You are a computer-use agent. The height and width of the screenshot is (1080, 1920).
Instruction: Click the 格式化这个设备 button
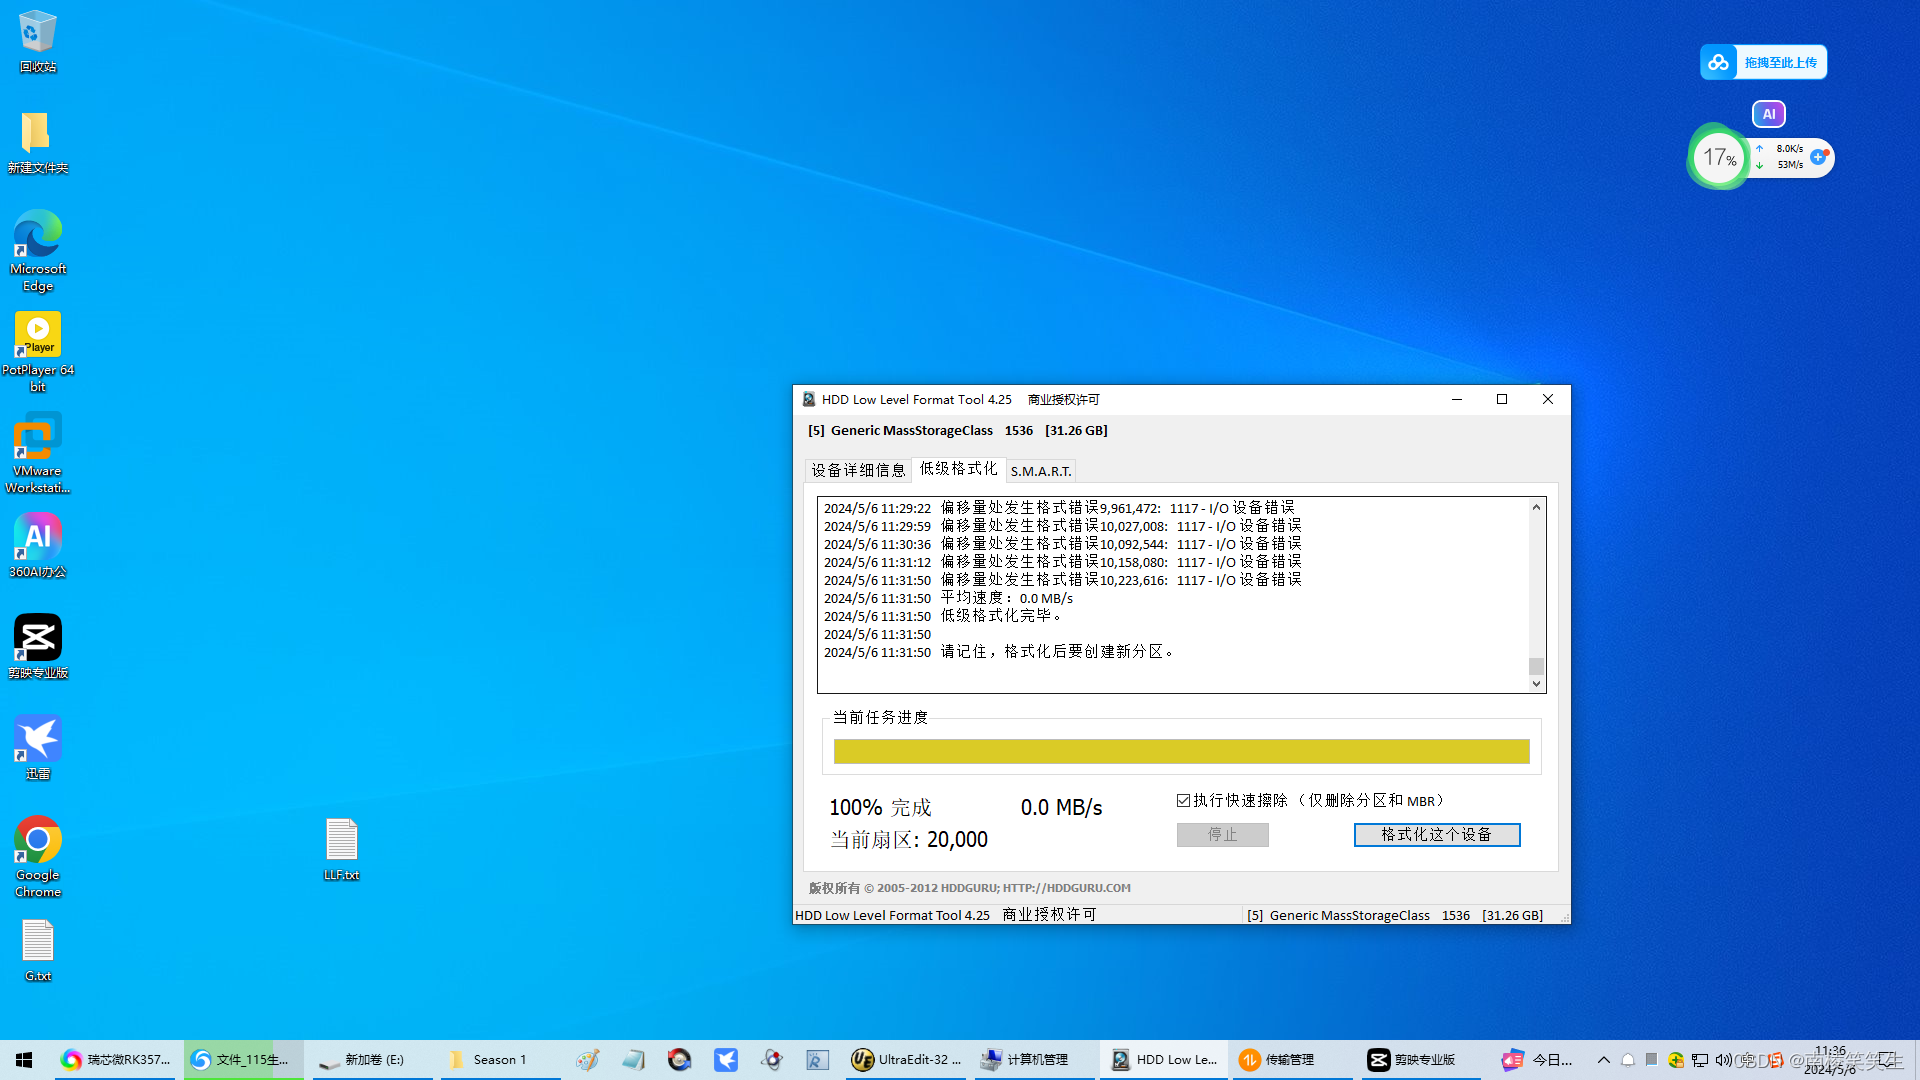(1436, 835)
